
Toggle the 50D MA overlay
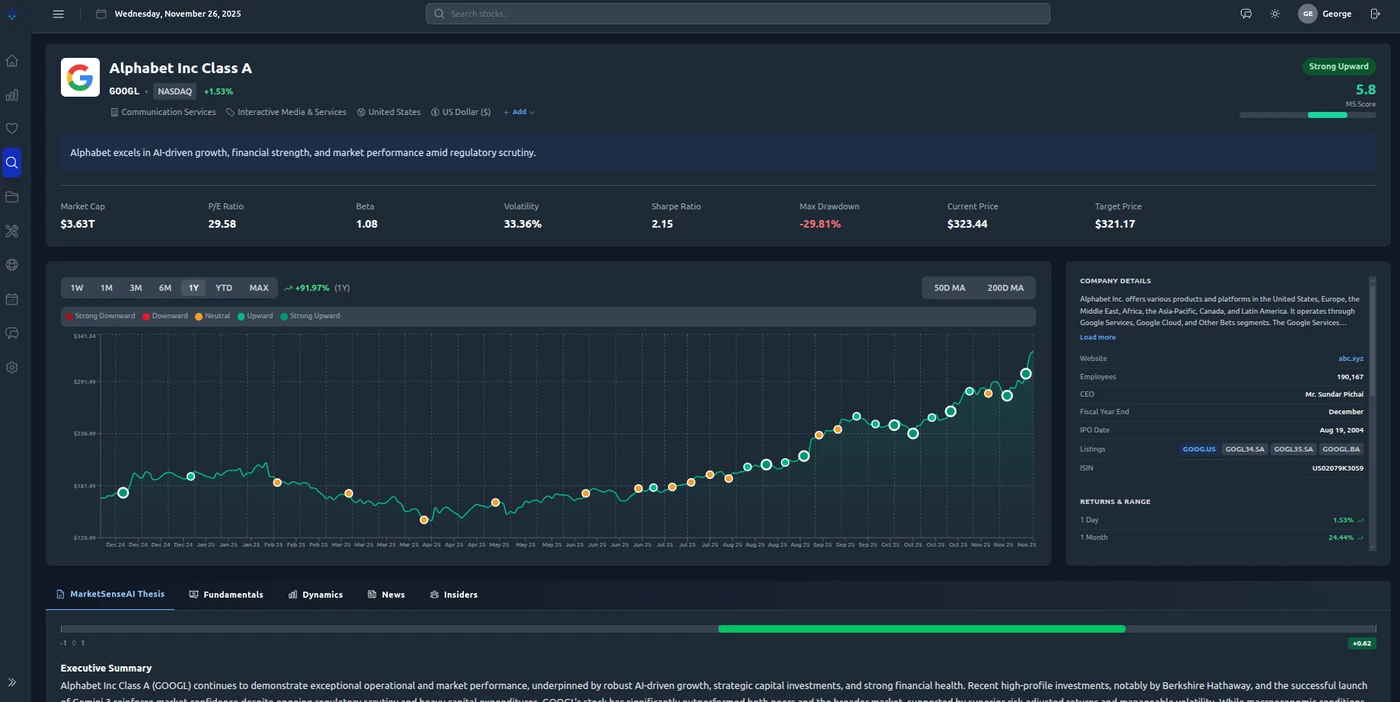coord(950,288)
